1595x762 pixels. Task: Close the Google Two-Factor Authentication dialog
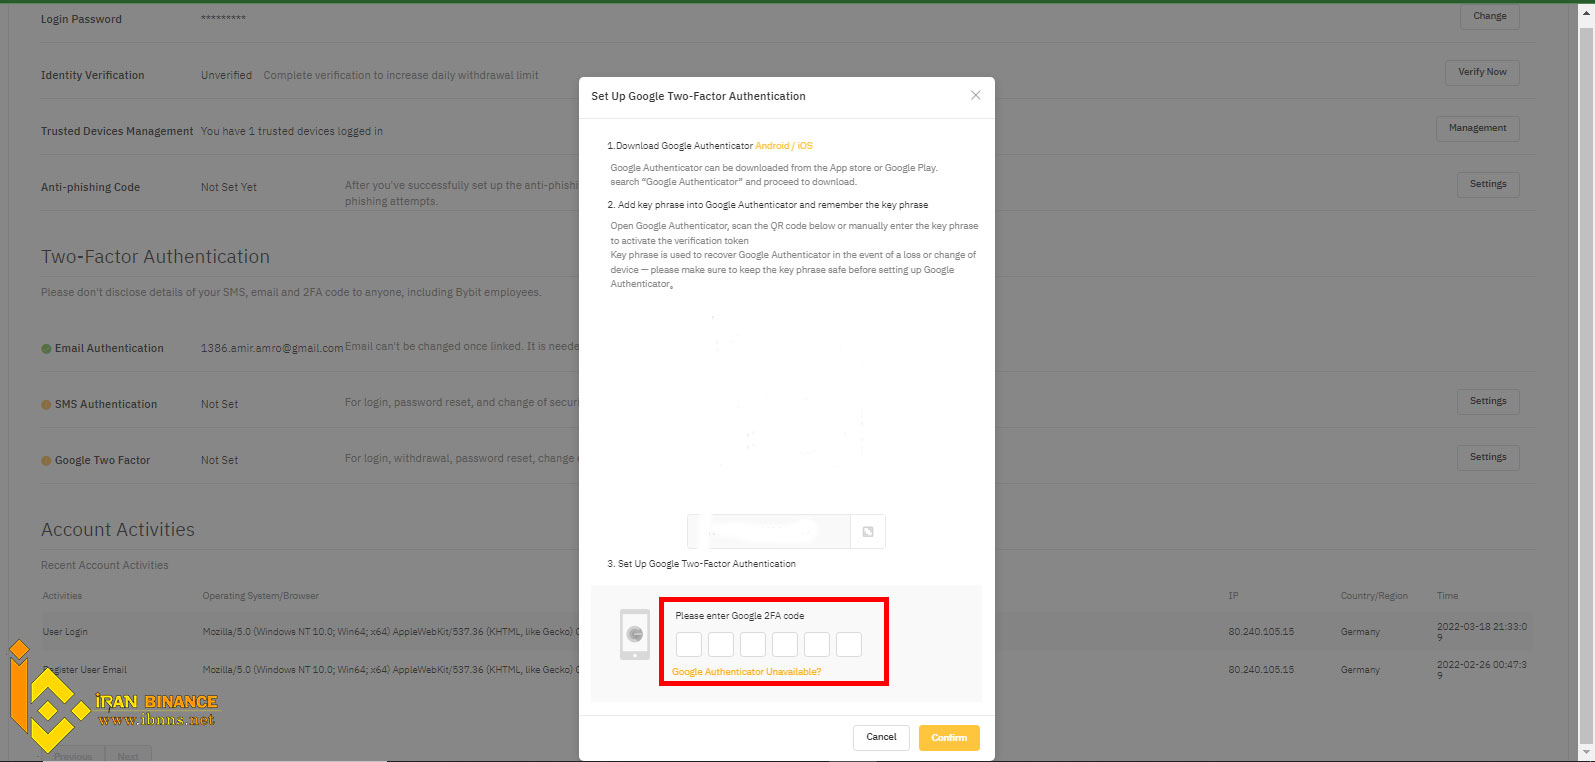975,95
